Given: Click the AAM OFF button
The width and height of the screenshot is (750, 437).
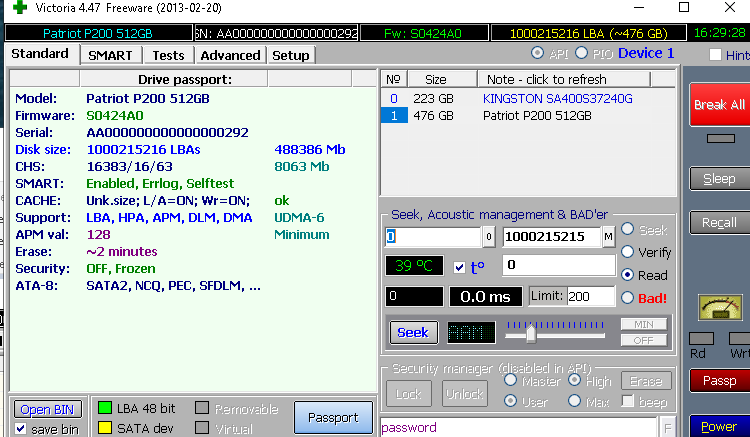Looking at the screenshot, I should click(644, 340).
